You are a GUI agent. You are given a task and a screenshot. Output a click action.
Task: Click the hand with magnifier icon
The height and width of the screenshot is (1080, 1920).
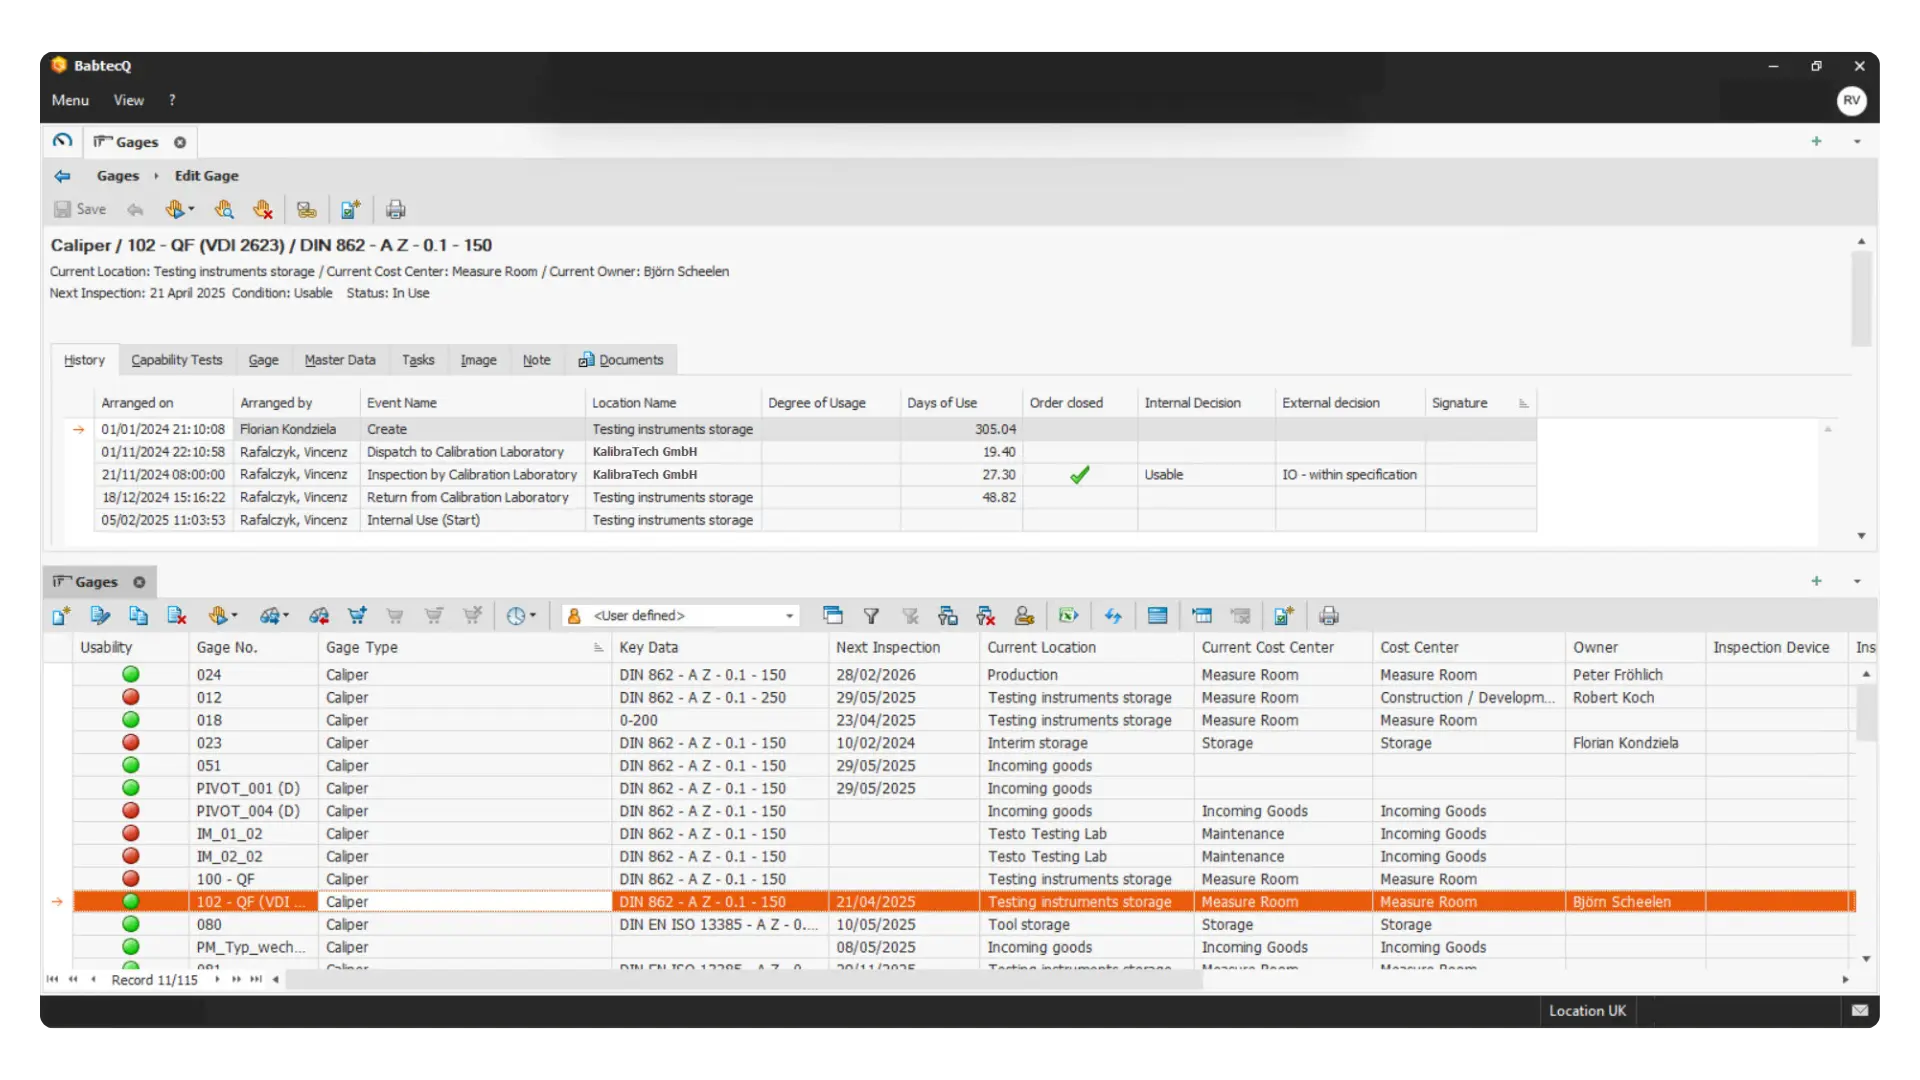tap(224, 209)
